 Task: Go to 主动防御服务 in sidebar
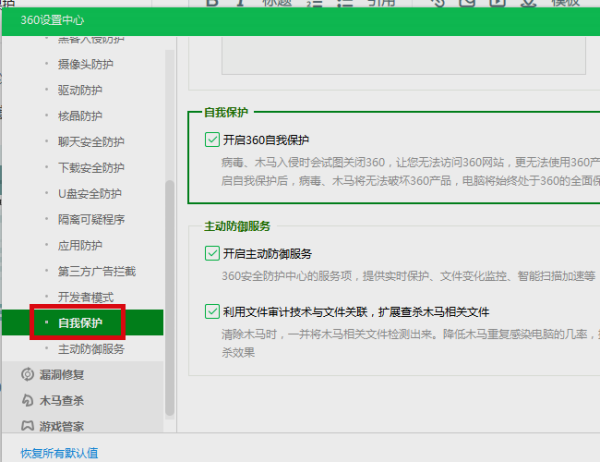click(91, 349)
